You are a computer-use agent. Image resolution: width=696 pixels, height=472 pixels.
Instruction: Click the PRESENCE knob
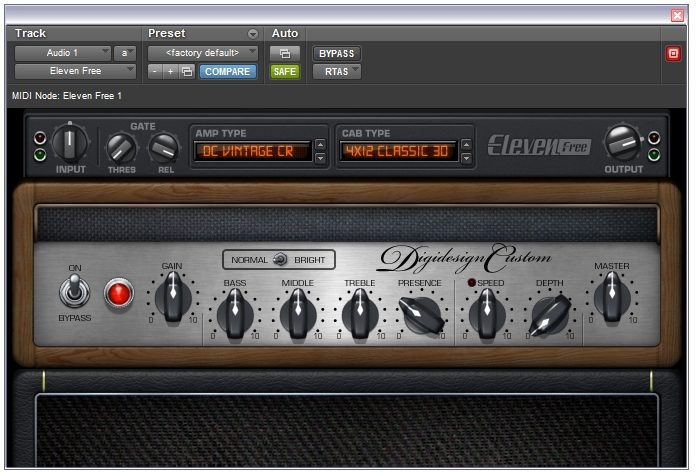point(421,315)
